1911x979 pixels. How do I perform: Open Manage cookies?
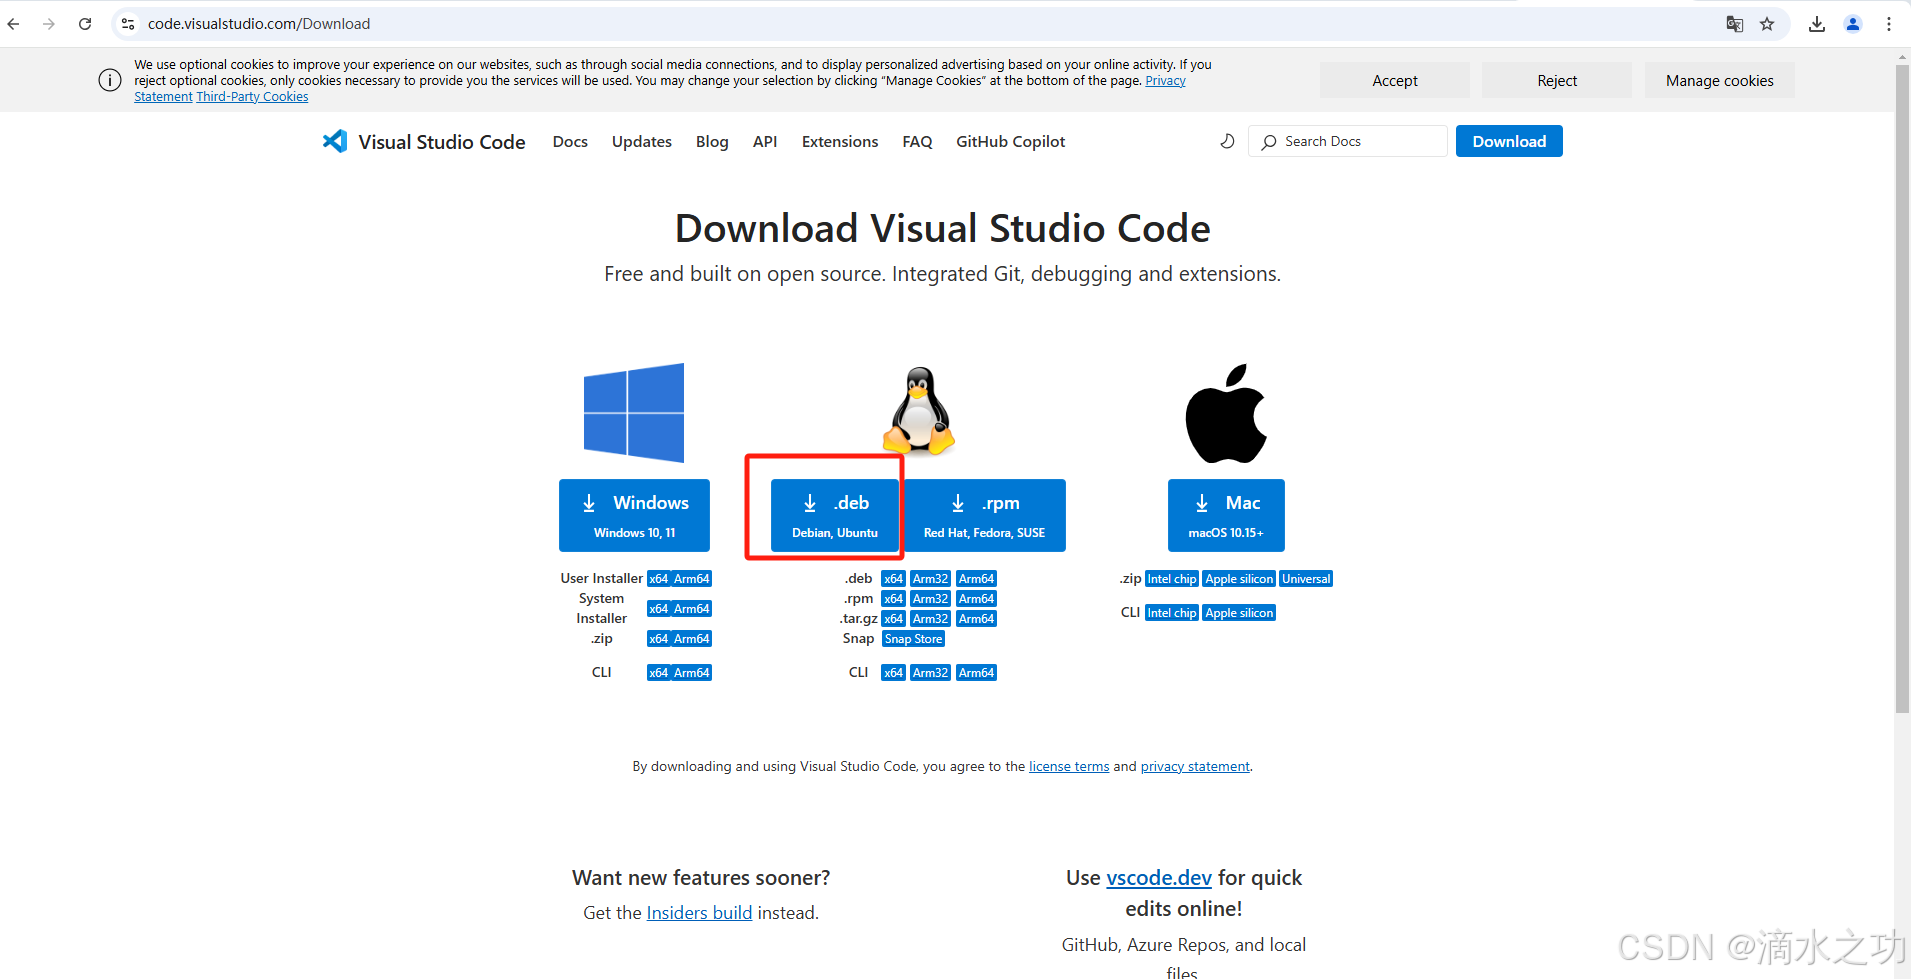[1720, 81]
